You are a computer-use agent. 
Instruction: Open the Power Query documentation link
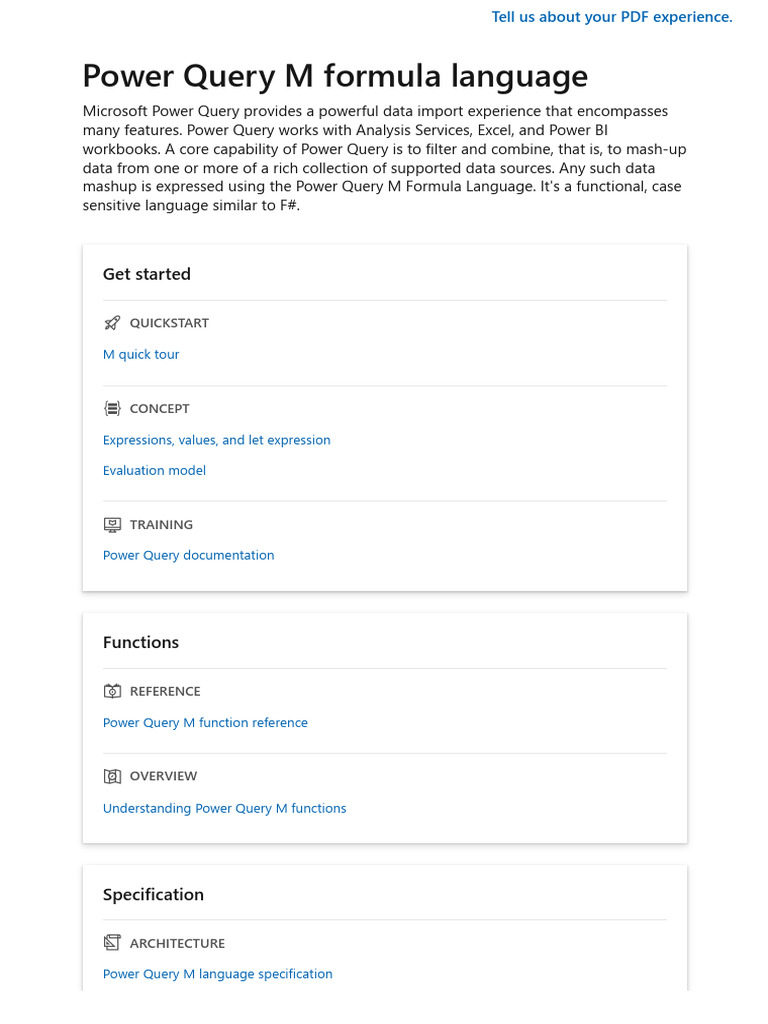[x=188, y=555]
